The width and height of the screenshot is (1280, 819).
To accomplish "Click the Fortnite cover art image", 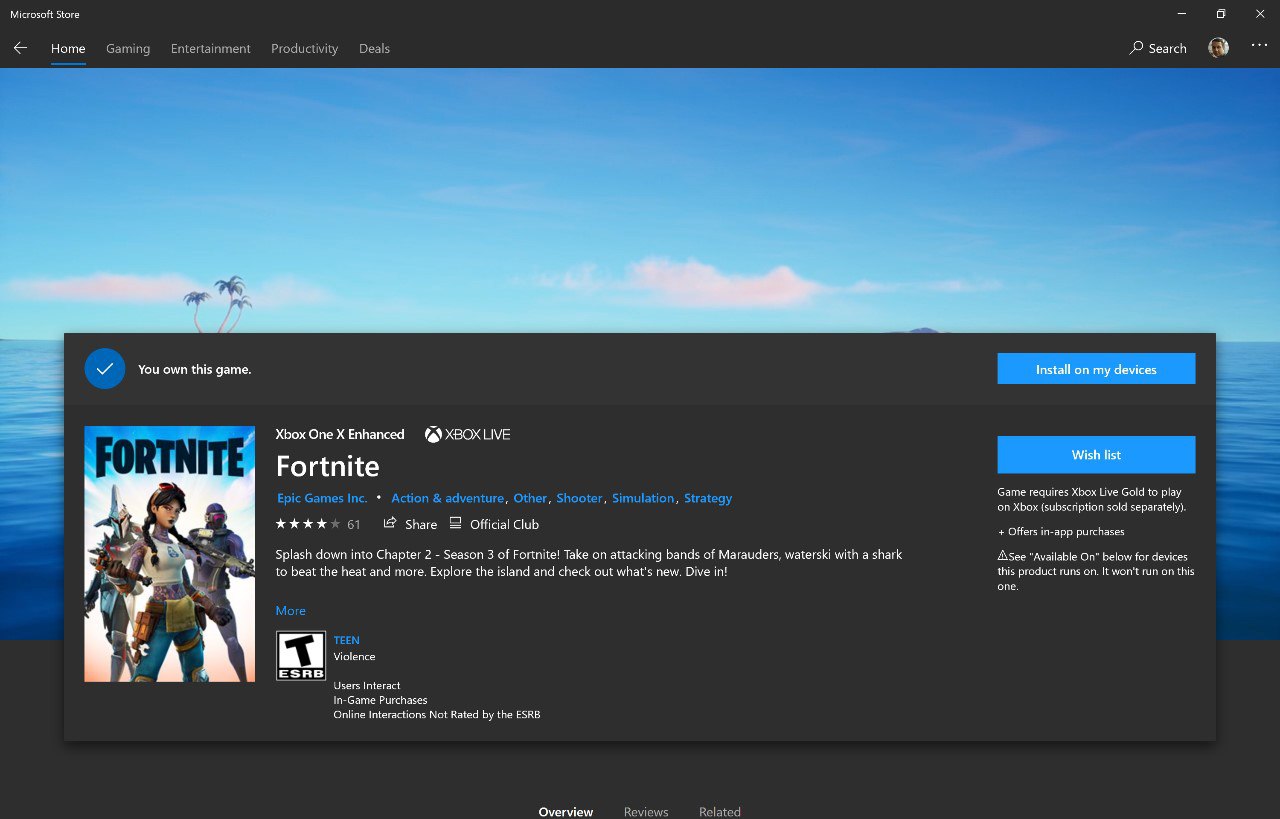I will [169, 554].
